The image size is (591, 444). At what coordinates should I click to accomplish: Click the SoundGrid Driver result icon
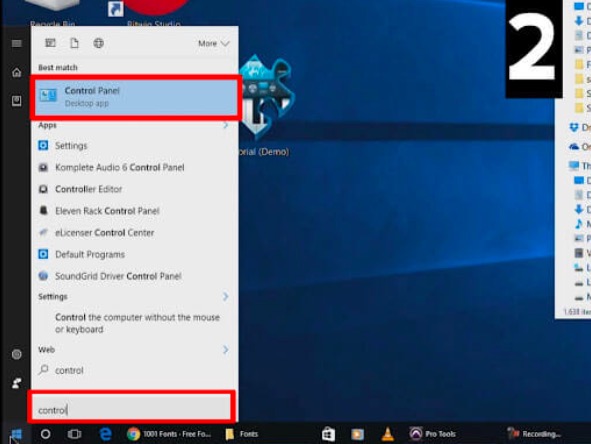[43, 276]
